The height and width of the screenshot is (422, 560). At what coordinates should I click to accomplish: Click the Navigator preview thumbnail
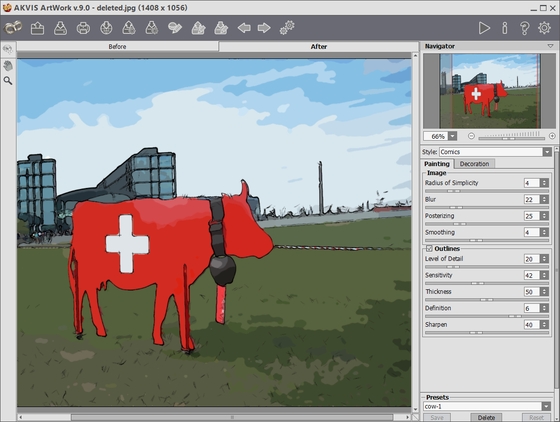point(489,91)
